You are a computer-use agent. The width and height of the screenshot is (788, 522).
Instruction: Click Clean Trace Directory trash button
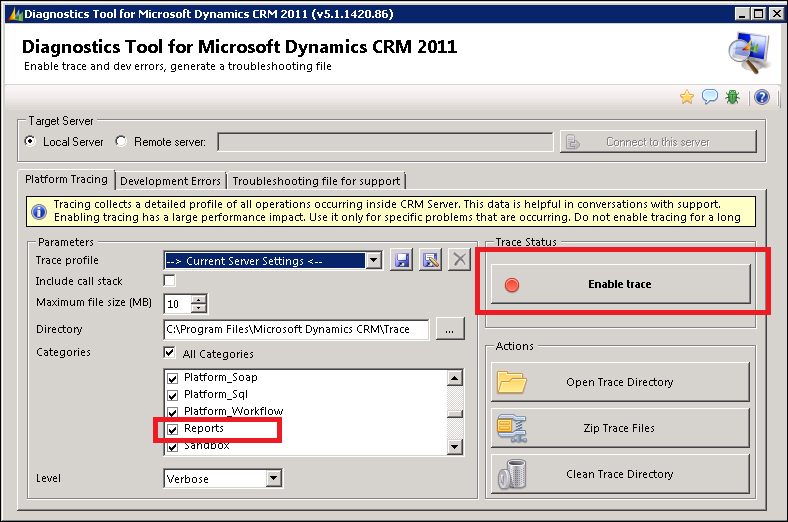[619, 474]
